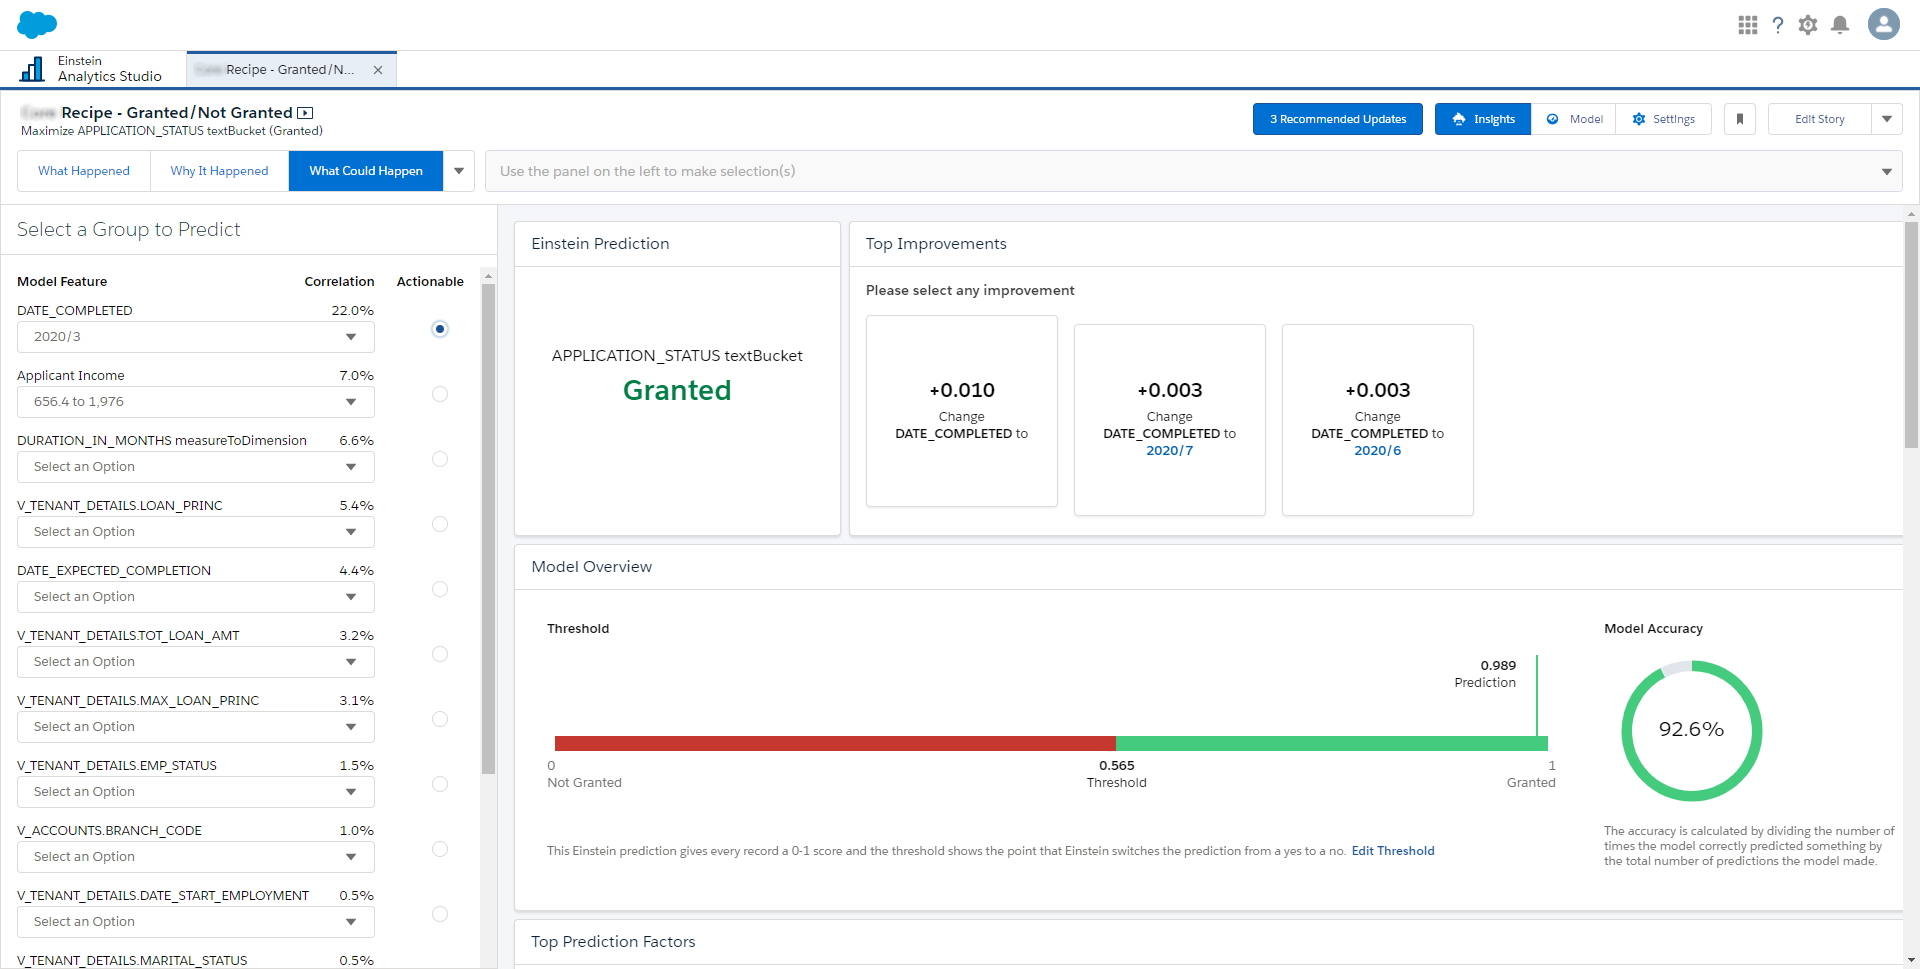This screenshot has height=969, width=1920.
Task: Open the user avatar profile menu
Action: (1884, 24)
